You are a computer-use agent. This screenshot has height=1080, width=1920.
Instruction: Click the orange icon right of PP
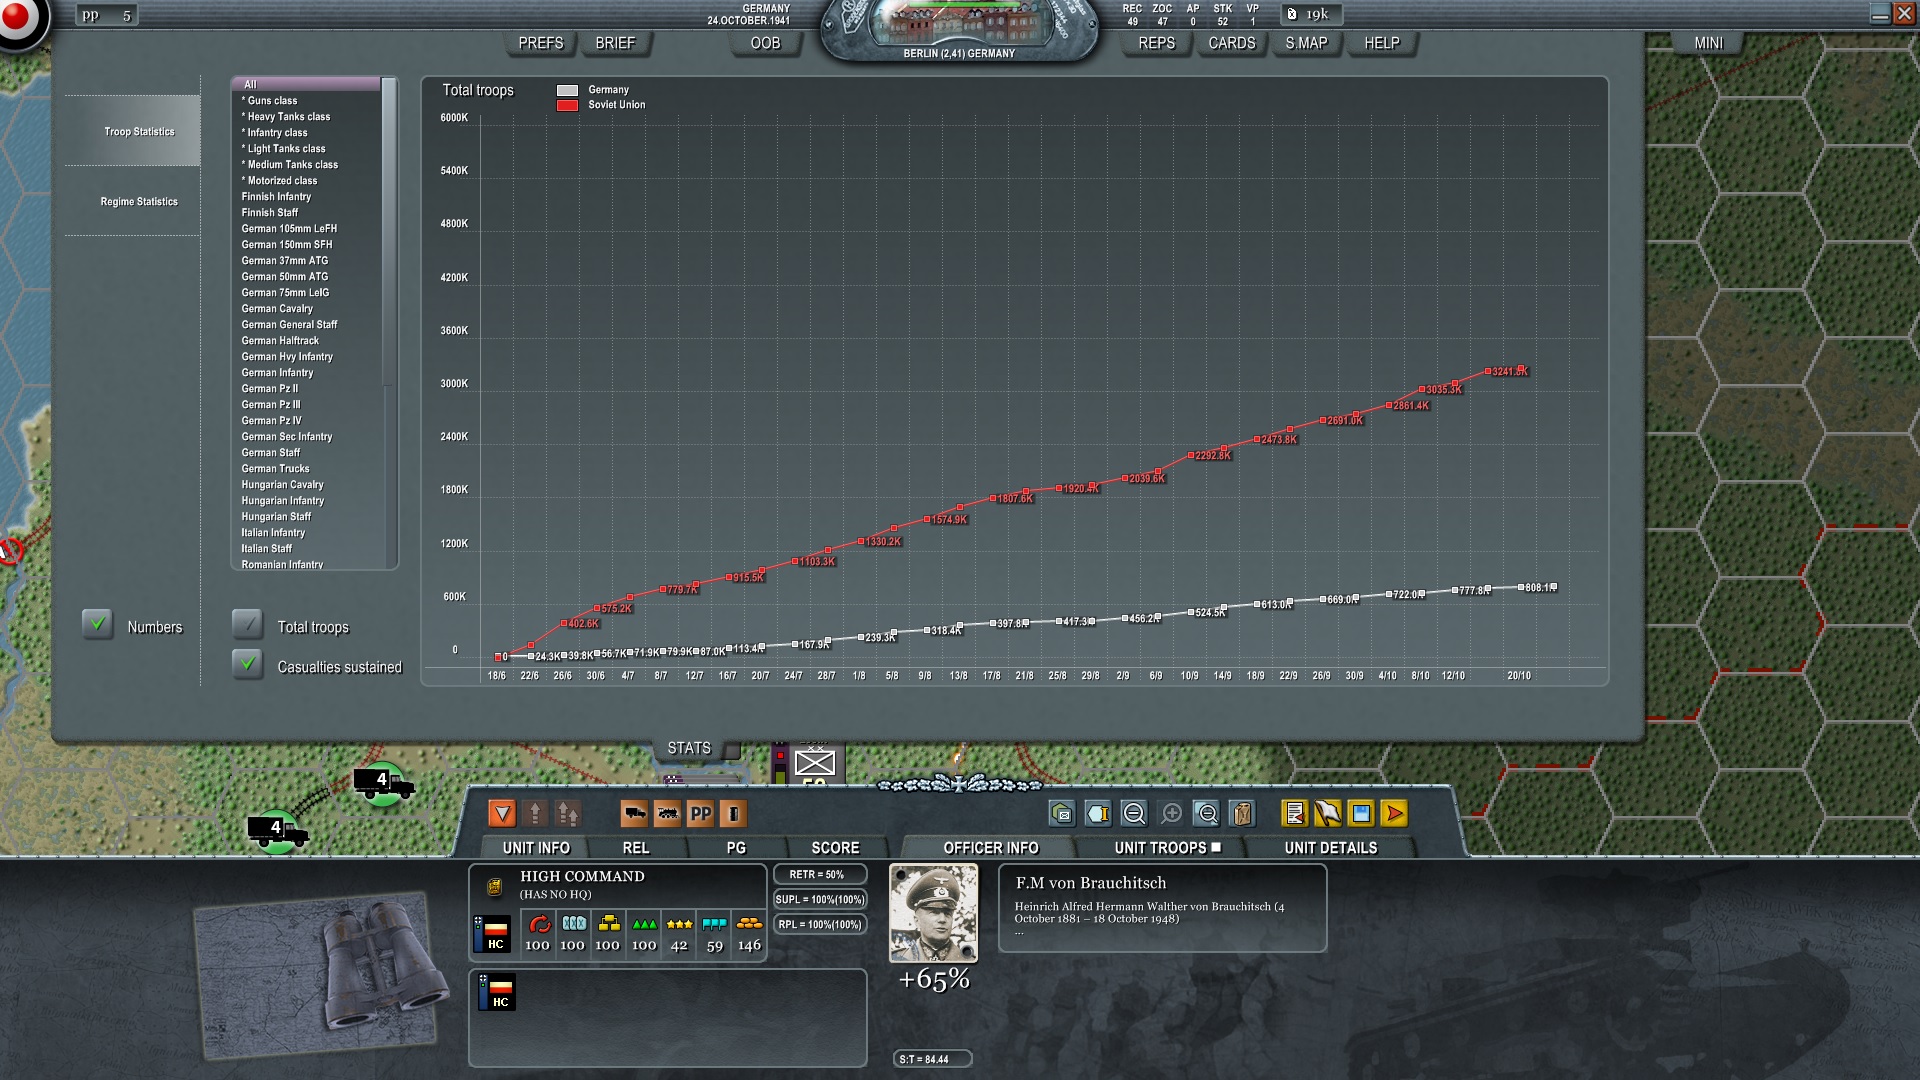point(733,814)
